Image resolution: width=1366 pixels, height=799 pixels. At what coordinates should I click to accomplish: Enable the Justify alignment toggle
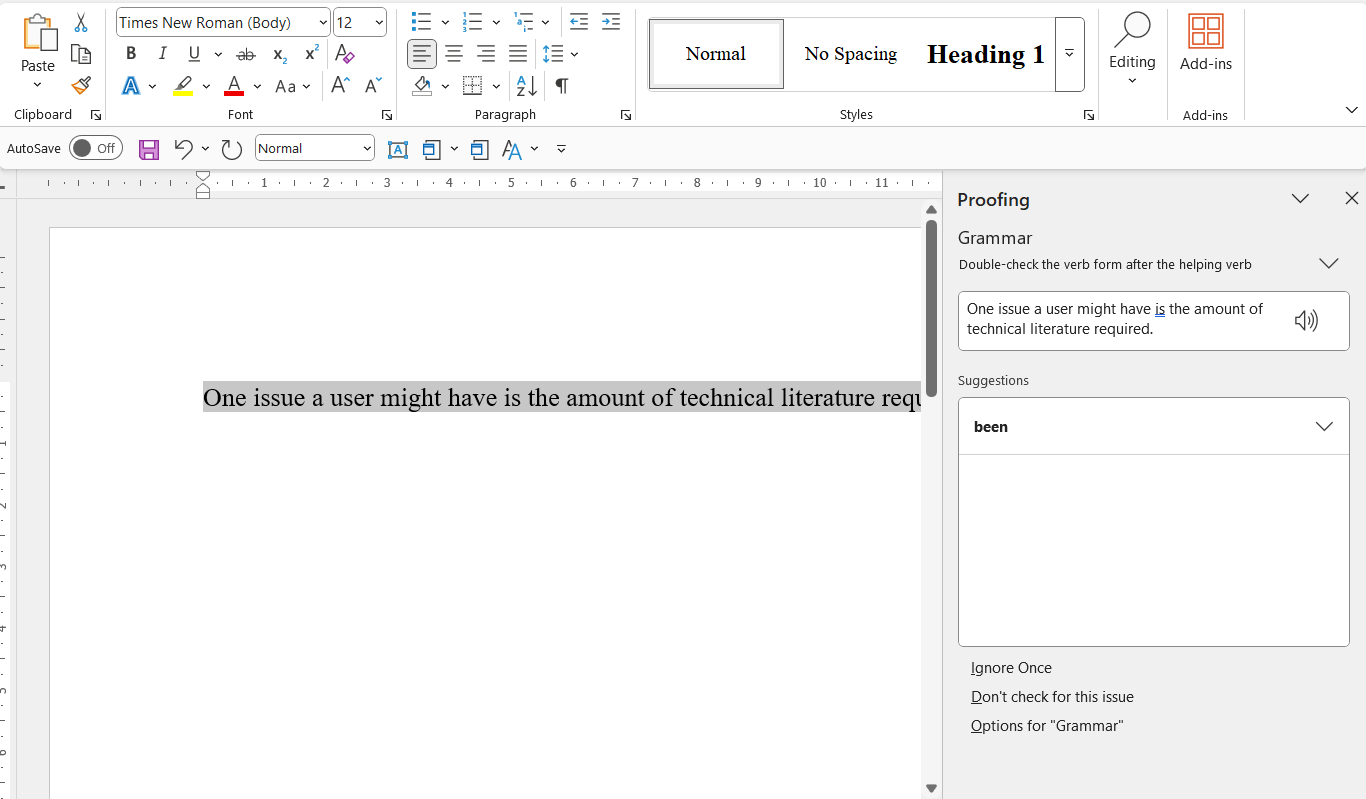[x=518, y=53]
